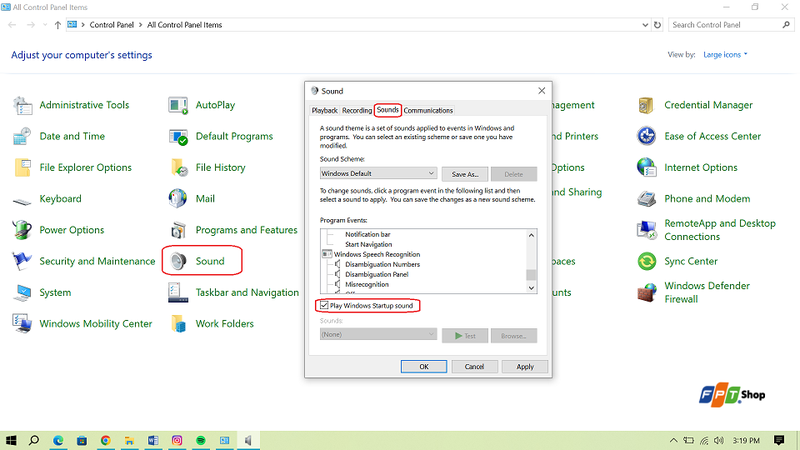The height and width of the screenshot is (450, 800).
Task: Click the taskbar Search magnifier icon
Action: pos(34,440)
